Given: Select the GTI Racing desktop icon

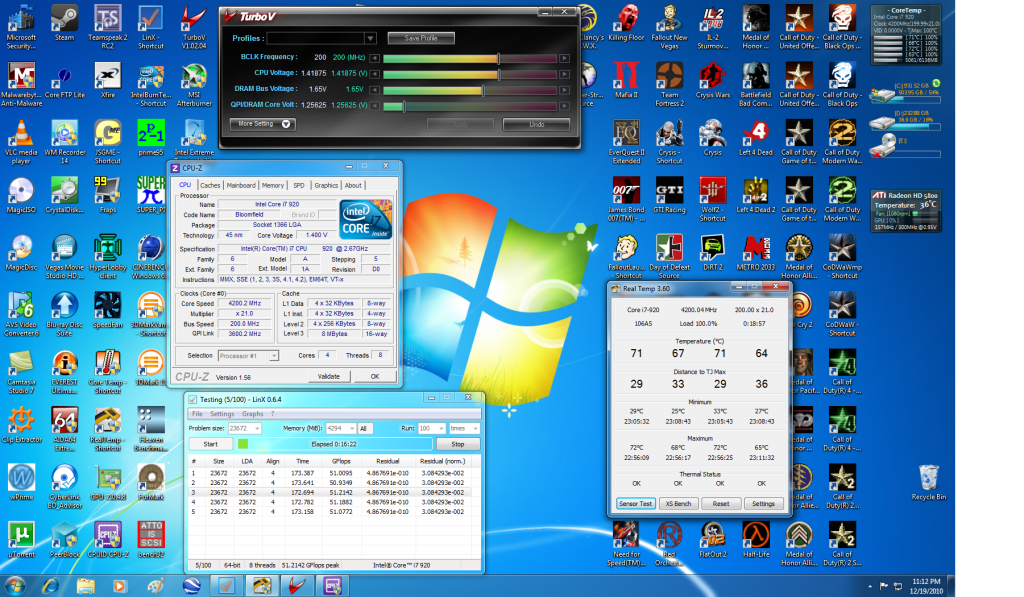Looking at the screenshot, I should [x=669, y=195].
